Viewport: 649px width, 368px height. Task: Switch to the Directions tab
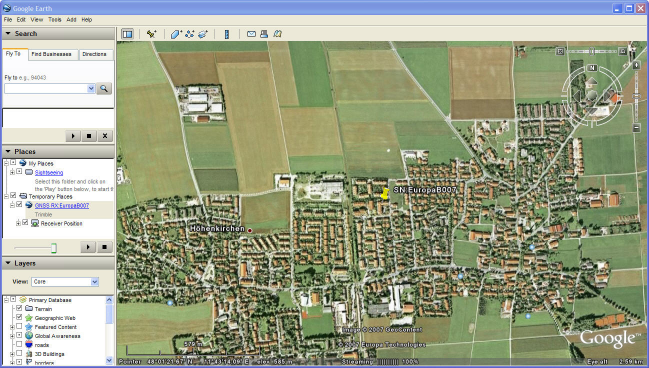point(94,54)
